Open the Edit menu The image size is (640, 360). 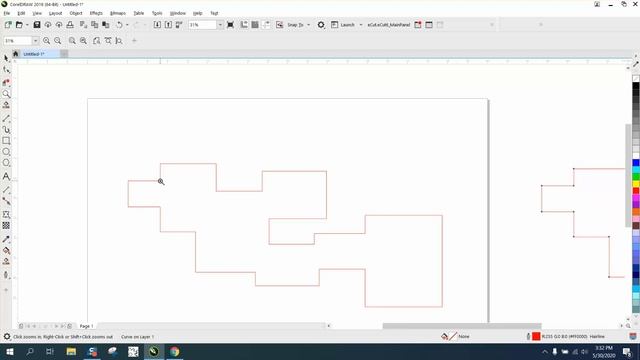[21, 13]
